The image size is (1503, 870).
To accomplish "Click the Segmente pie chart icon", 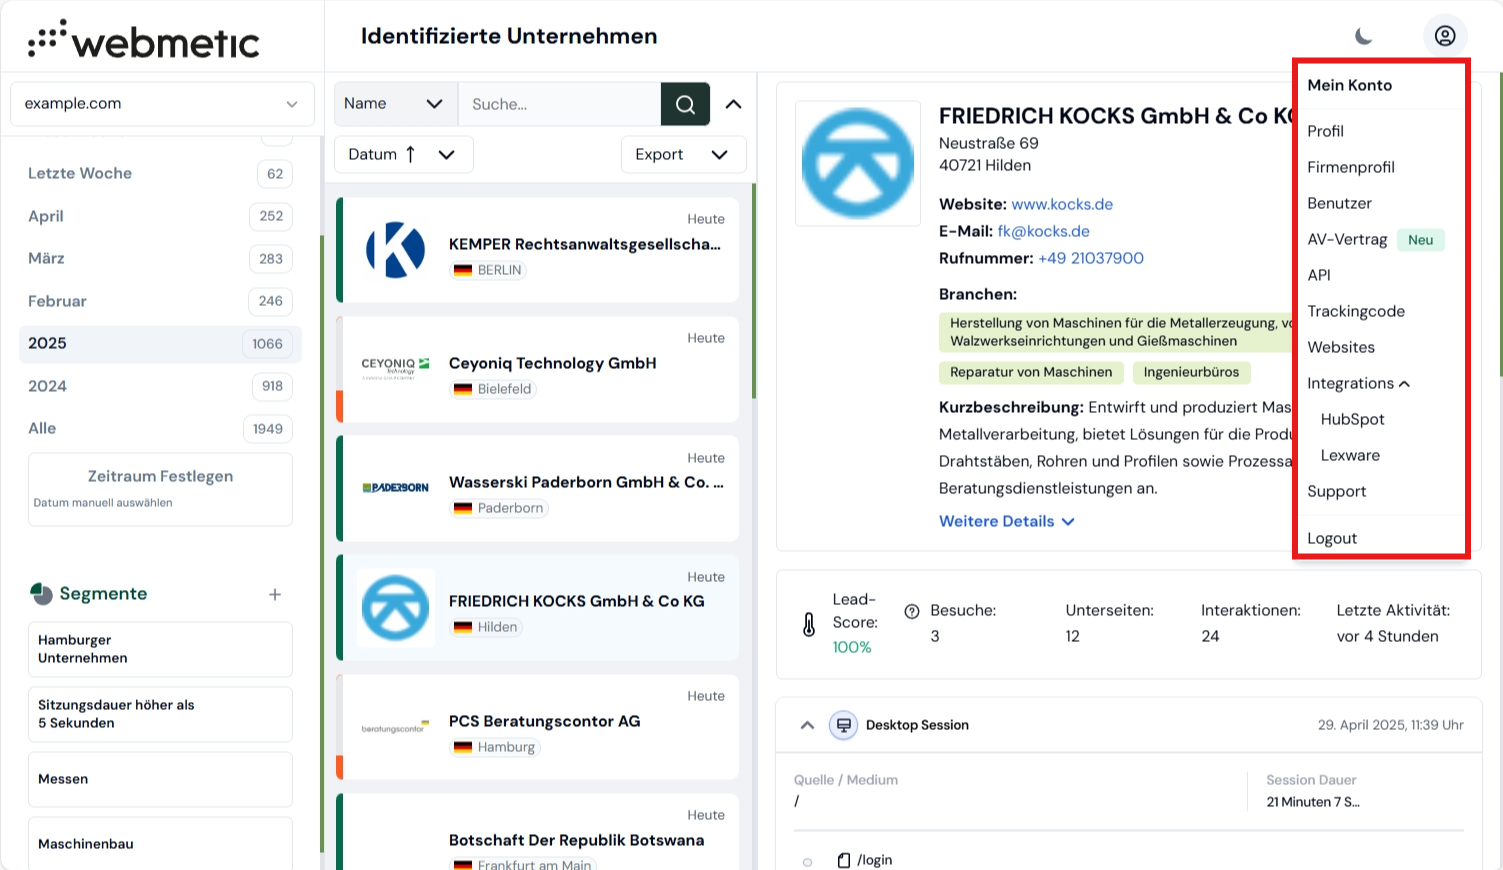I will (41, 594).
